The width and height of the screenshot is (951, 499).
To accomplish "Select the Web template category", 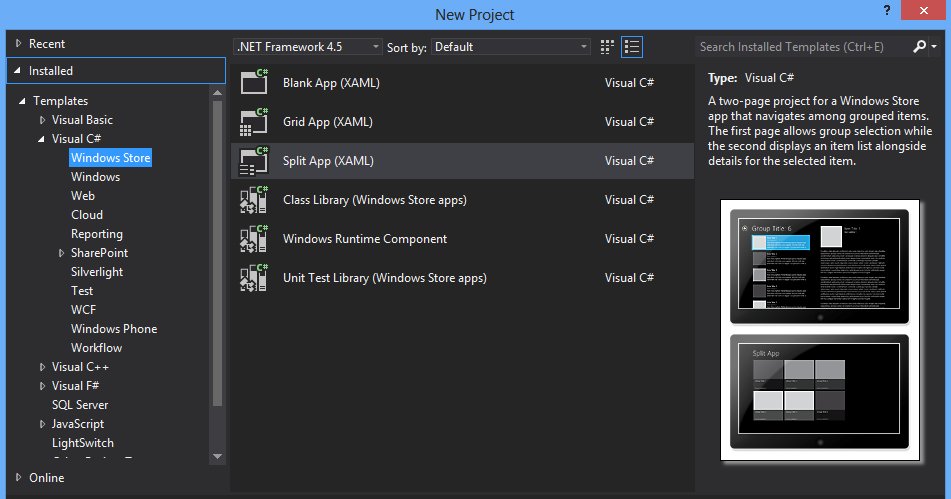I will click(82, 196).
